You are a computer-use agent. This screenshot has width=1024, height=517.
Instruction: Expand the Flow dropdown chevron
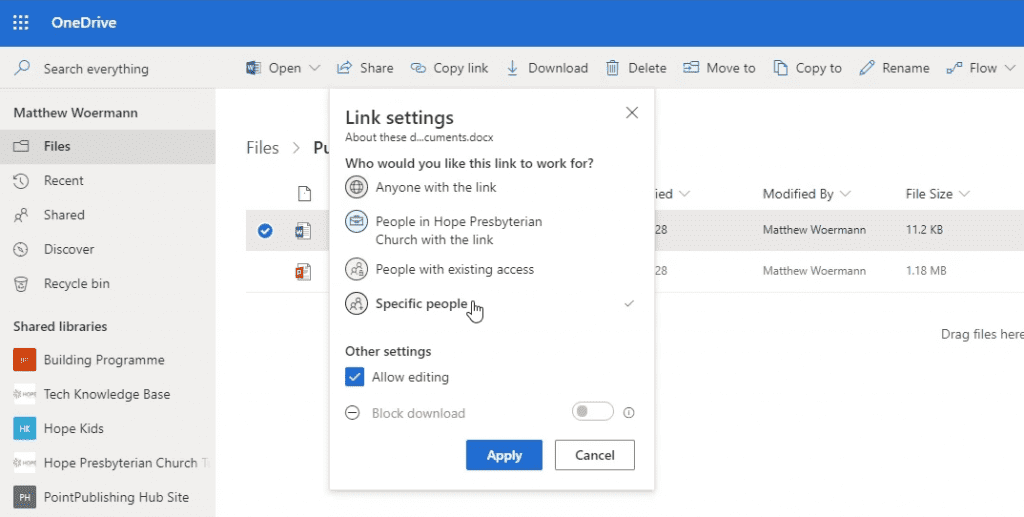click(x=1010, y=68)
